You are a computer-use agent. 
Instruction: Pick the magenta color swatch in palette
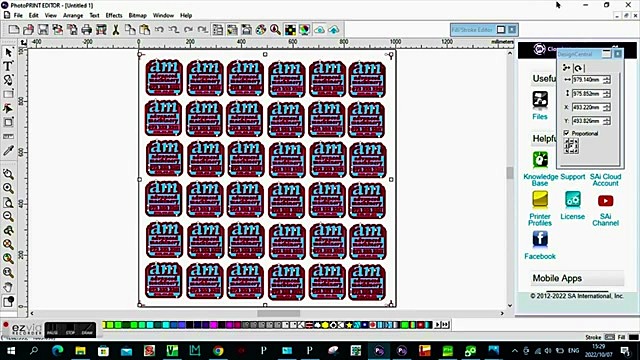tap(213, 325)
